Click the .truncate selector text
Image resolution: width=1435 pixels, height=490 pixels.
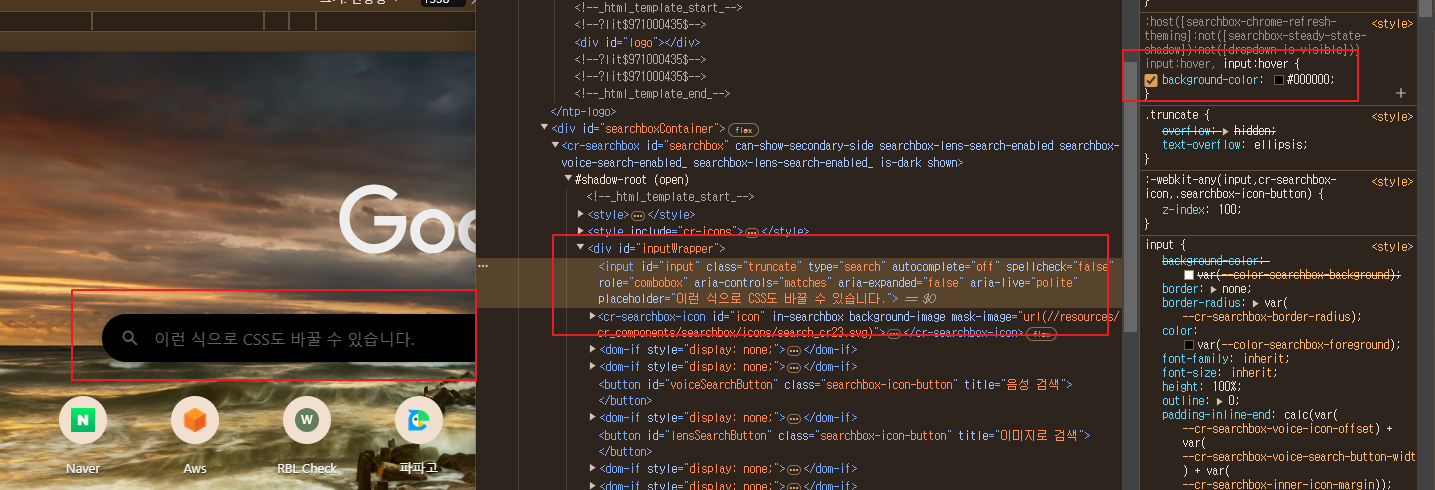(x=1172, y=116)
